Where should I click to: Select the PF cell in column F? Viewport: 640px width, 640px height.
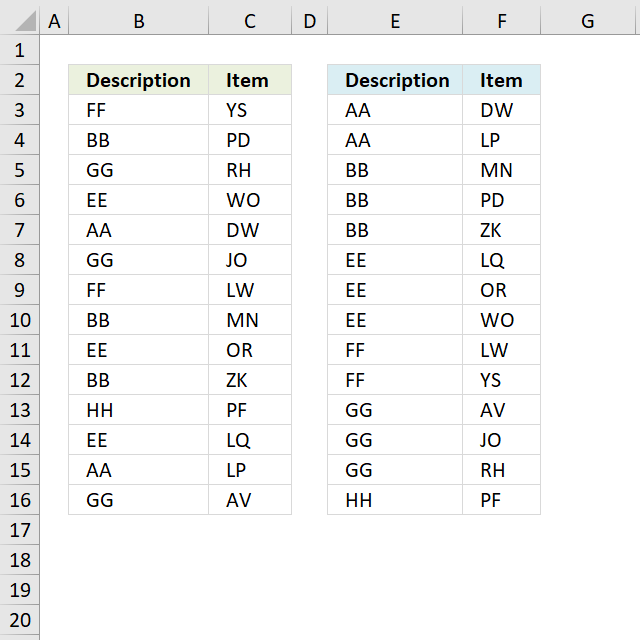pos(502,500)
